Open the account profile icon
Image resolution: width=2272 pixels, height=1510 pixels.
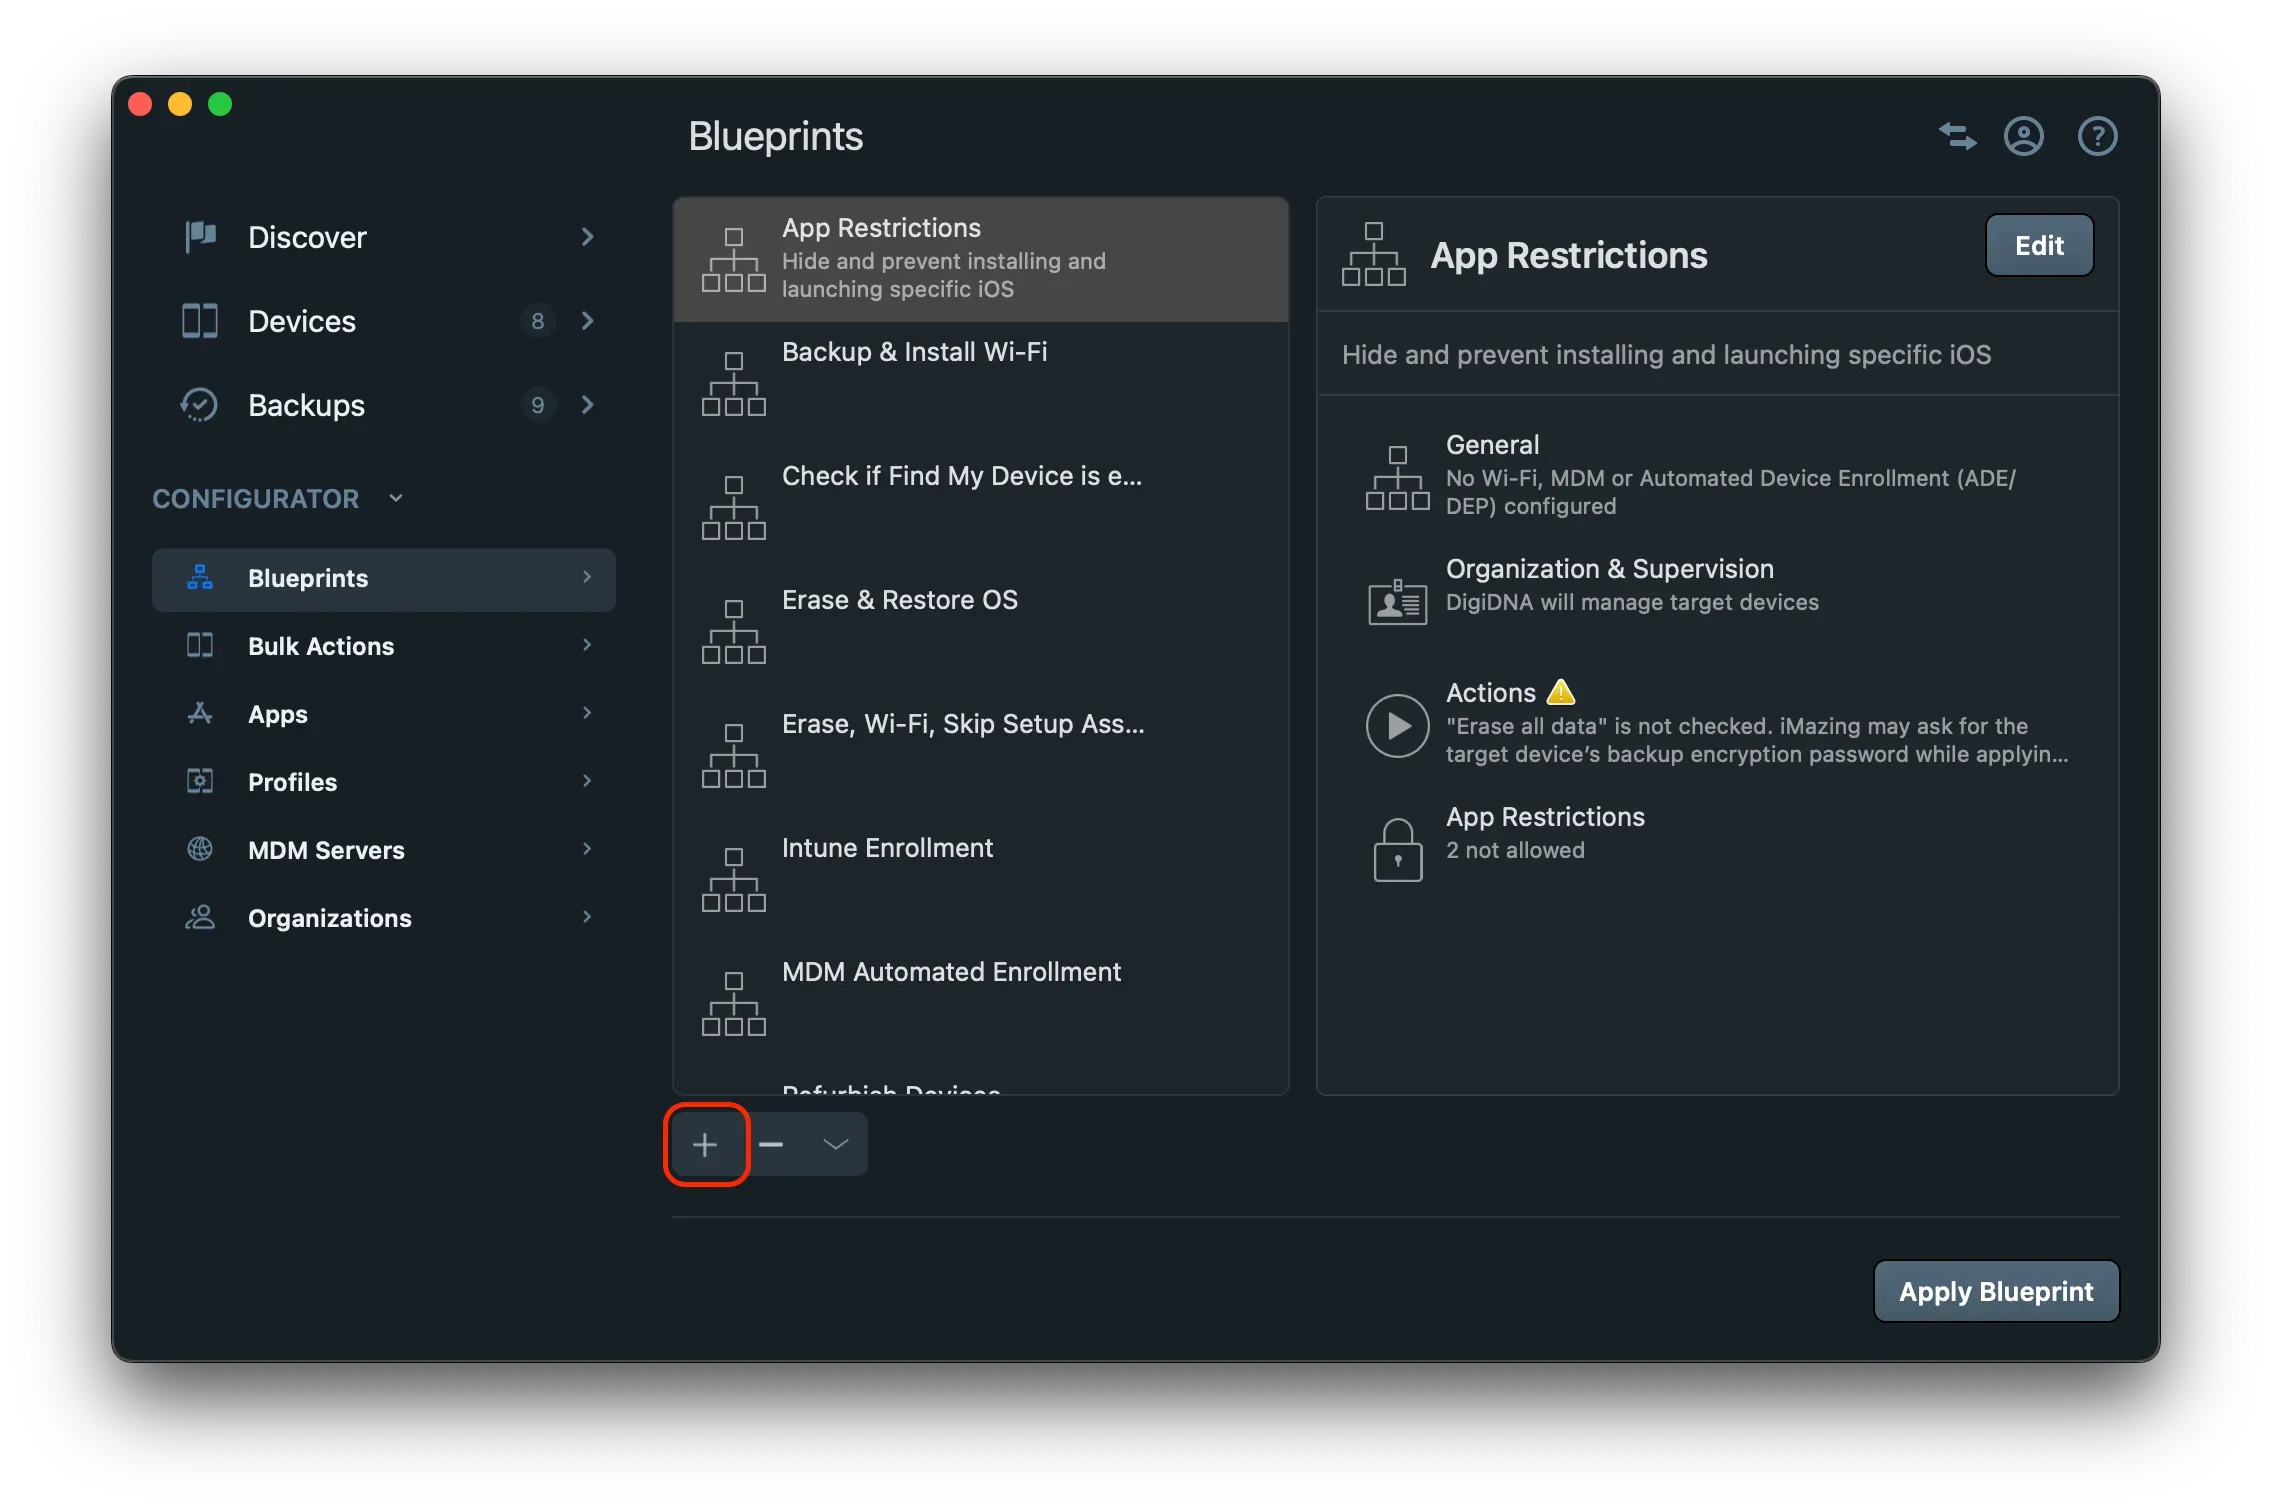(2023, 136)
